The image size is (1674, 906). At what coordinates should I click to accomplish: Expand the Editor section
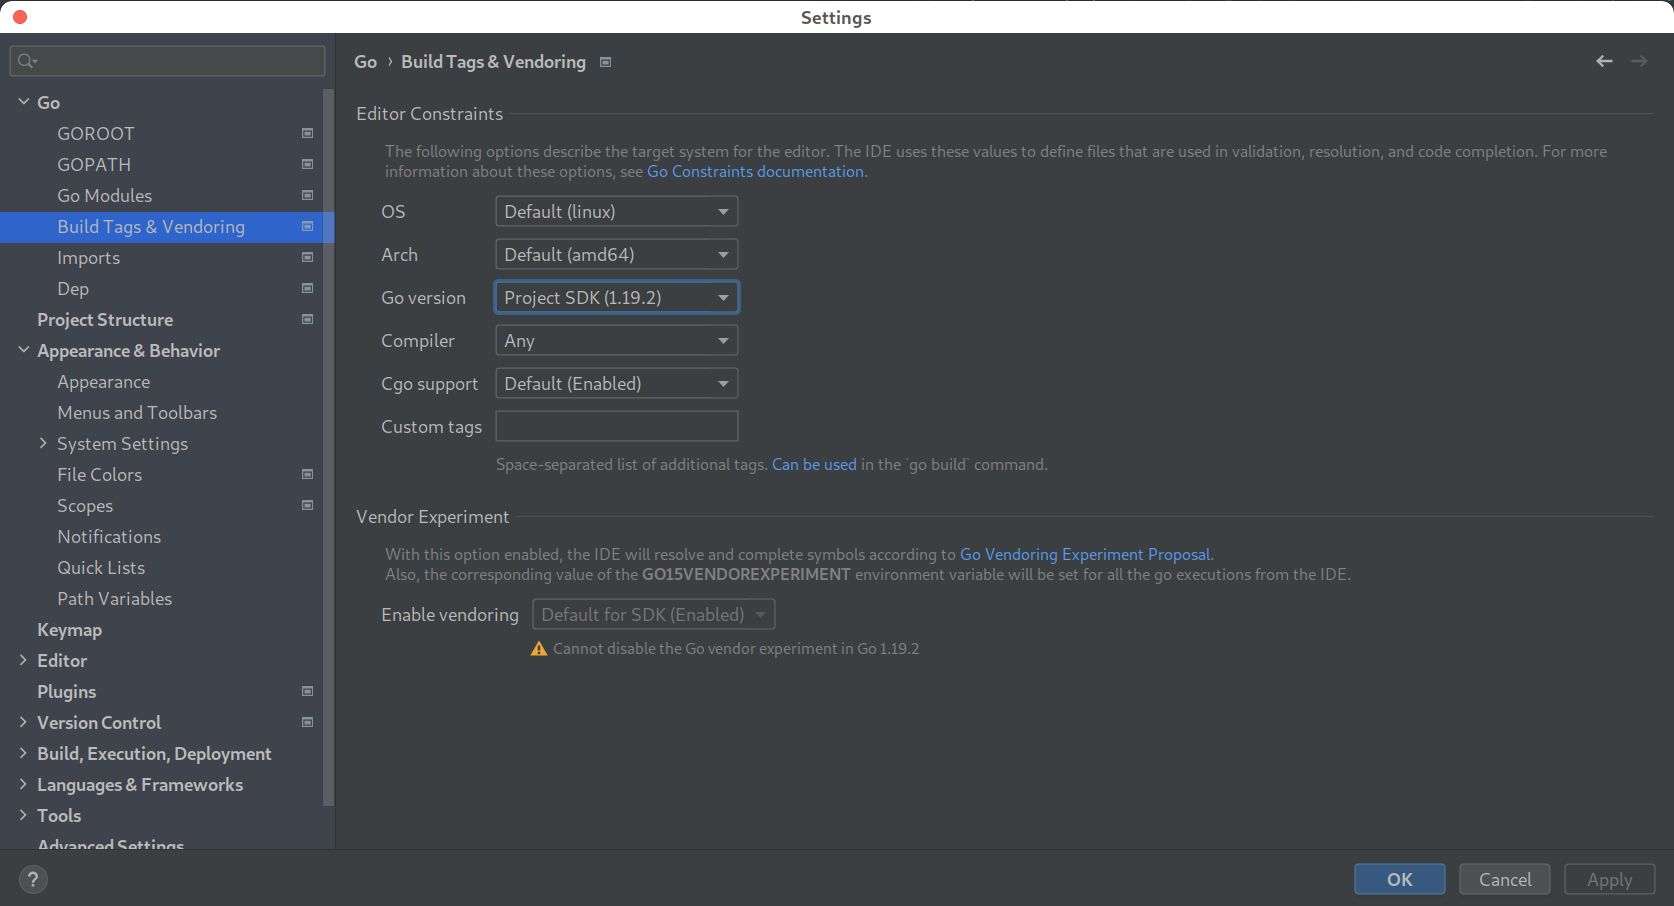(x=22, y=660)
